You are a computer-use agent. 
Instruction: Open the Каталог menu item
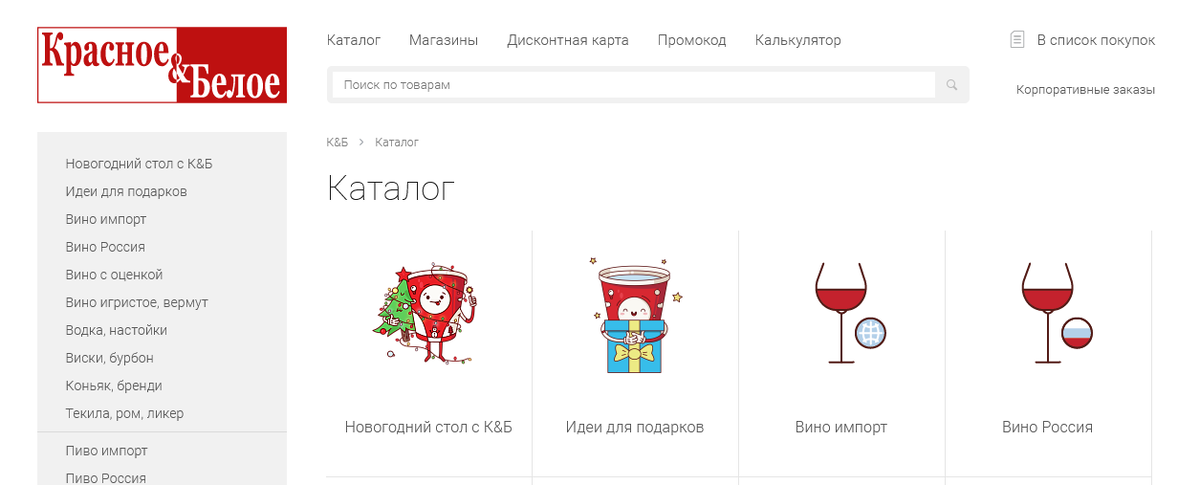coord(354,40)
